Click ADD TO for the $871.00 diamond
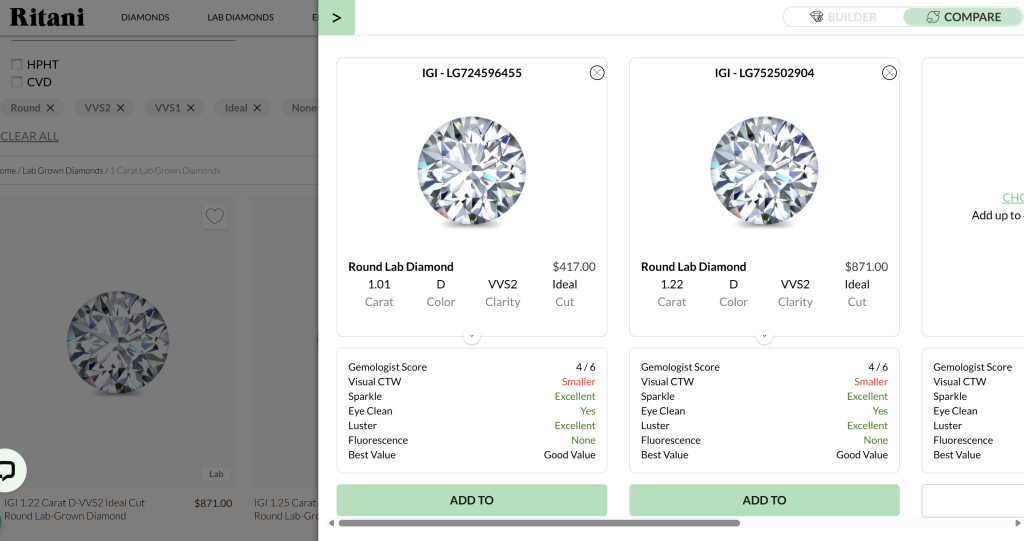 coord(764,500)
